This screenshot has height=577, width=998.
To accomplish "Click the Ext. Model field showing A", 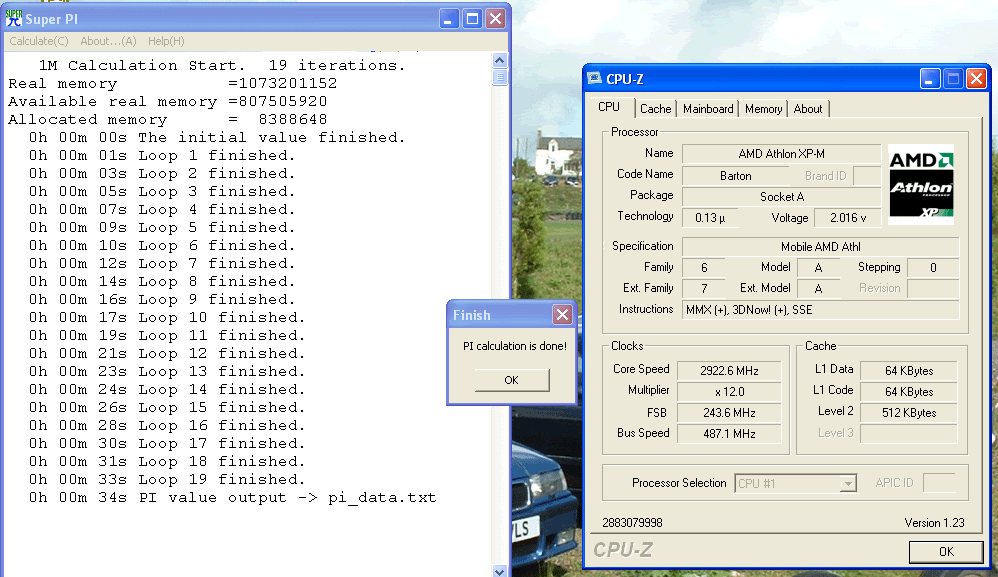I will coord(818,289).
